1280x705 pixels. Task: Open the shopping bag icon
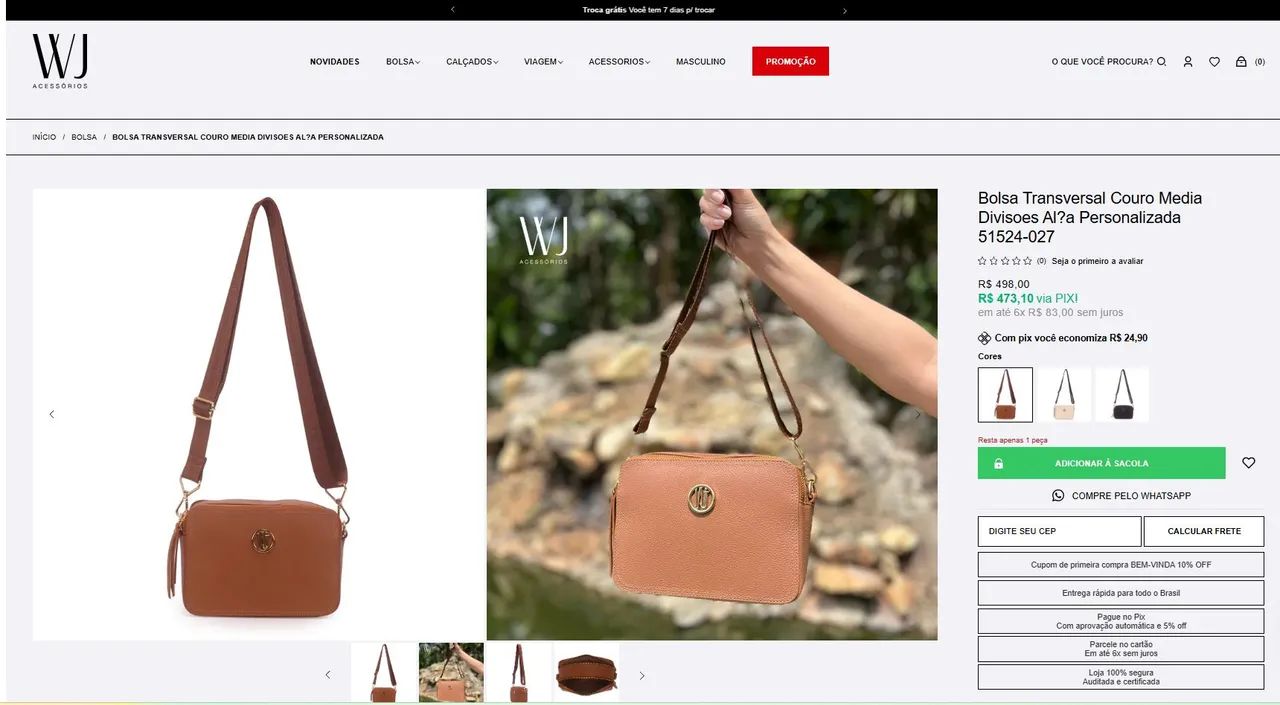[x=1241, y=62]
